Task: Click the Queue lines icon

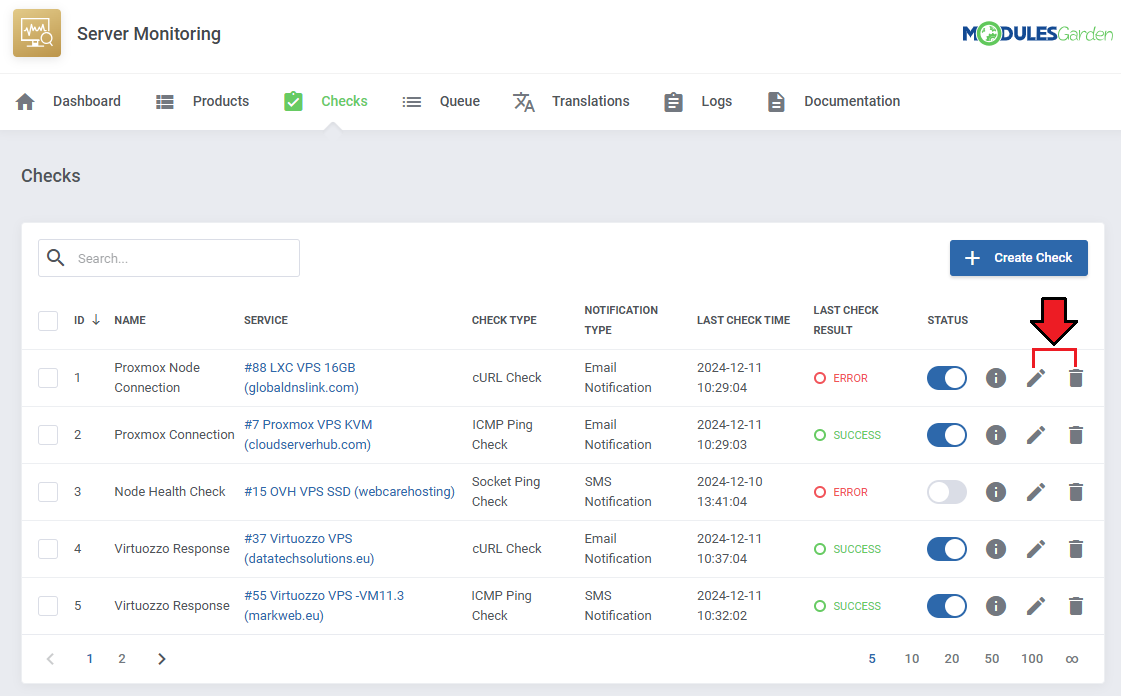Action: pyautogui.click(x=412, y=101)
